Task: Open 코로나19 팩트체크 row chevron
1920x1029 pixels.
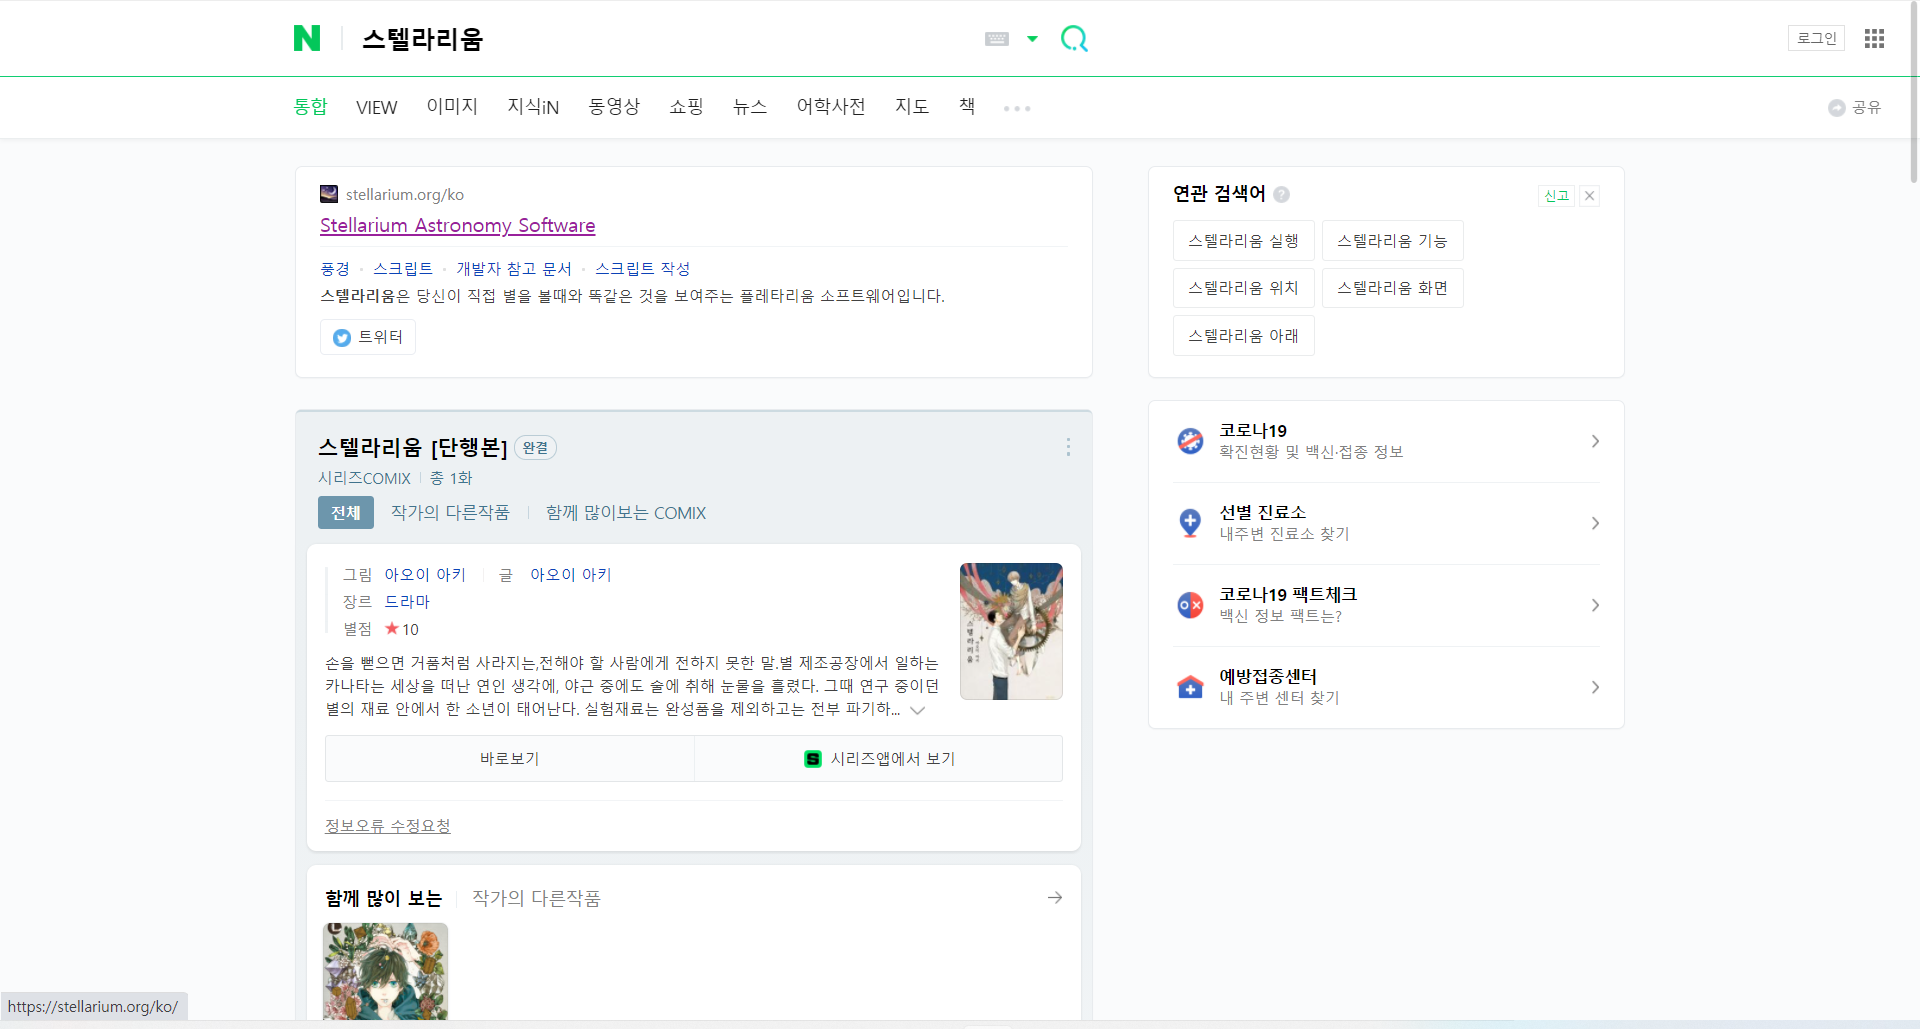Action: [x=1595, y=605]
